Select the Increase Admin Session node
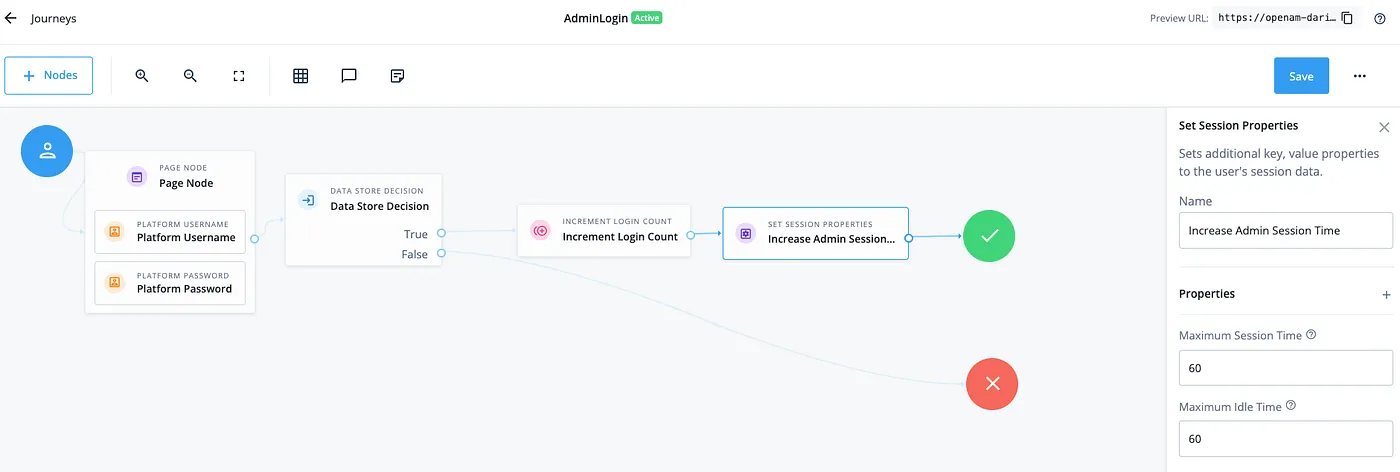1400x472 pixels. (x=815, y=233)
